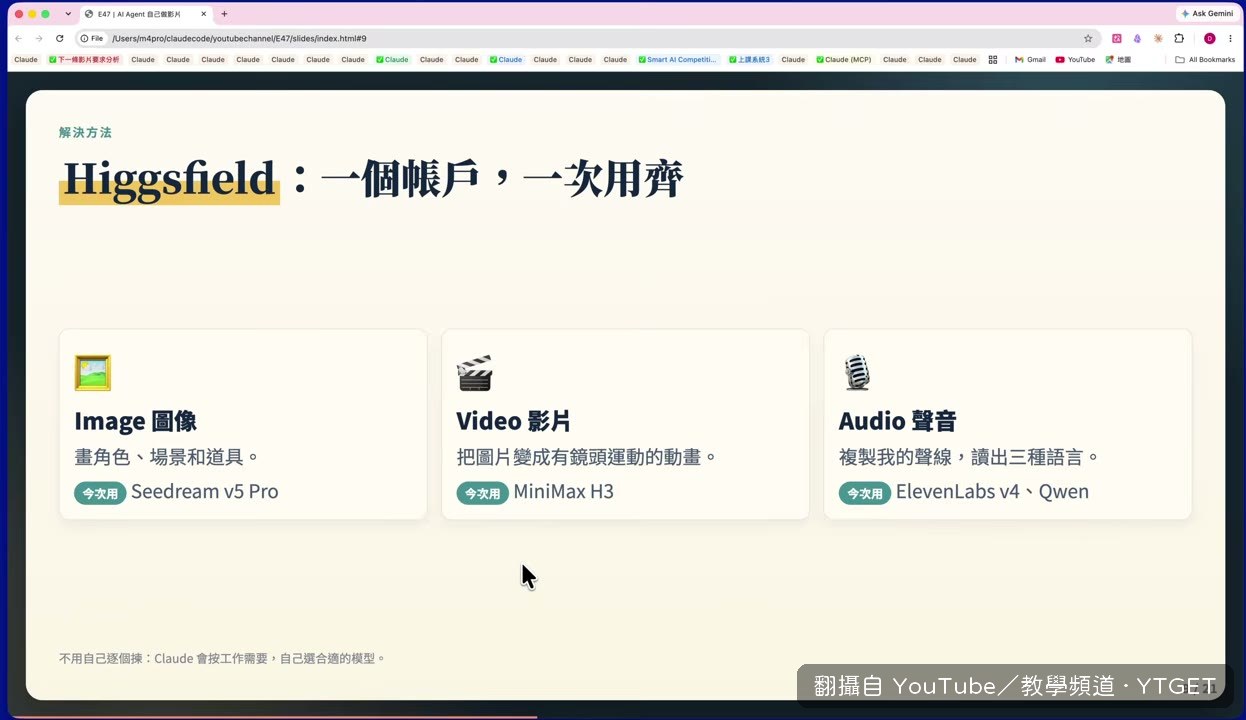Open the purple extension icon in toolbar
Image resolution: width=1246 pixels, height=720 pixels.
1137,38
